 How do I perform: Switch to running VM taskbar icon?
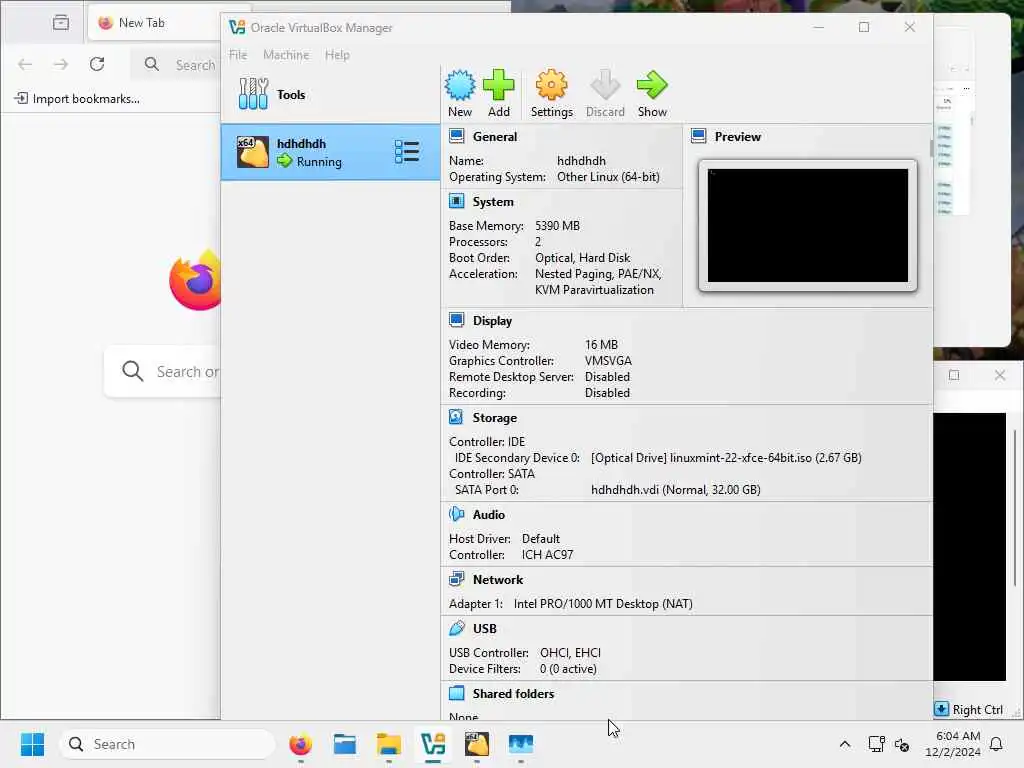[x=477, y=744]
